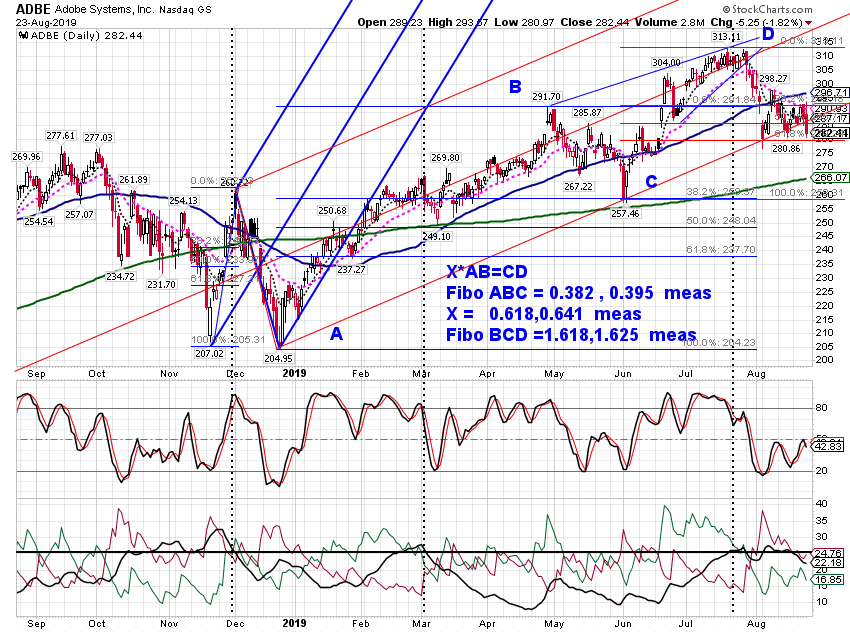Screen dimensions: 850x633
Task: Click the 234.72 low price label
Action: click(120, 276)
